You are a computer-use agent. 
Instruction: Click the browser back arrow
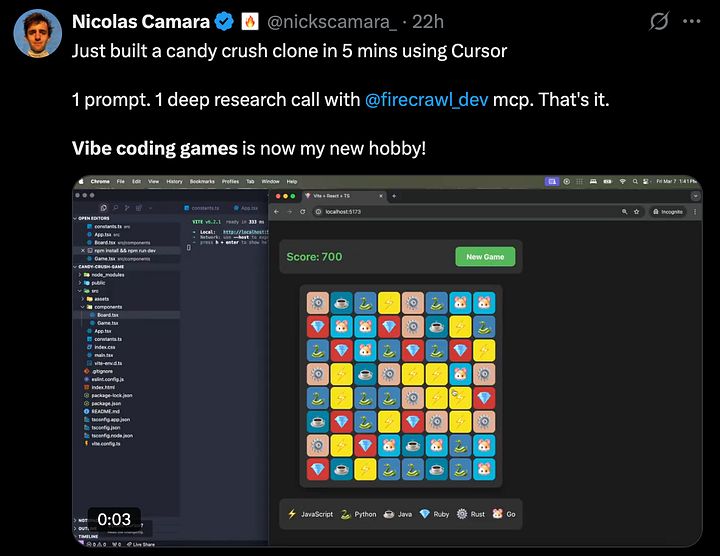click(276, 212)
